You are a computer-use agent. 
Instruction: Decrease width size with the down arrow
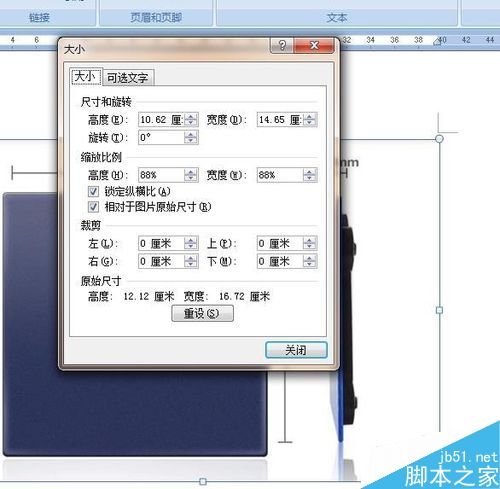click(x=310, y=123)
